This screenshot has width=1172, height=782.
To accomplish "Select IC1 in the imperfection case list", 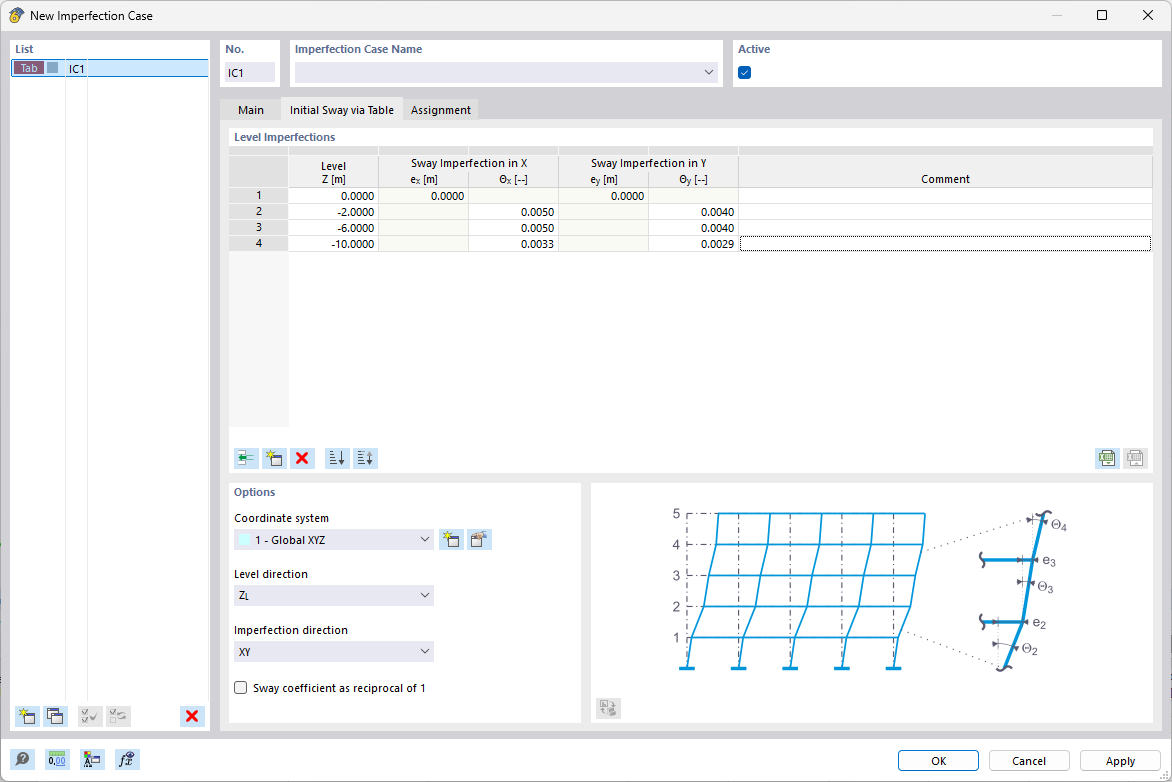I will click(x=110, y=68).
